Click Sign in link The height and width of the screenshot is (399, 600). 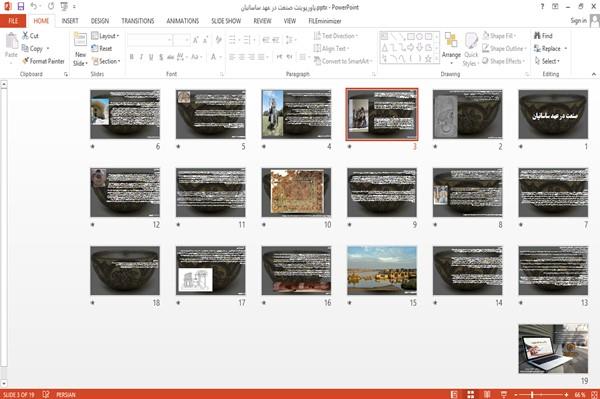[578, 21]
